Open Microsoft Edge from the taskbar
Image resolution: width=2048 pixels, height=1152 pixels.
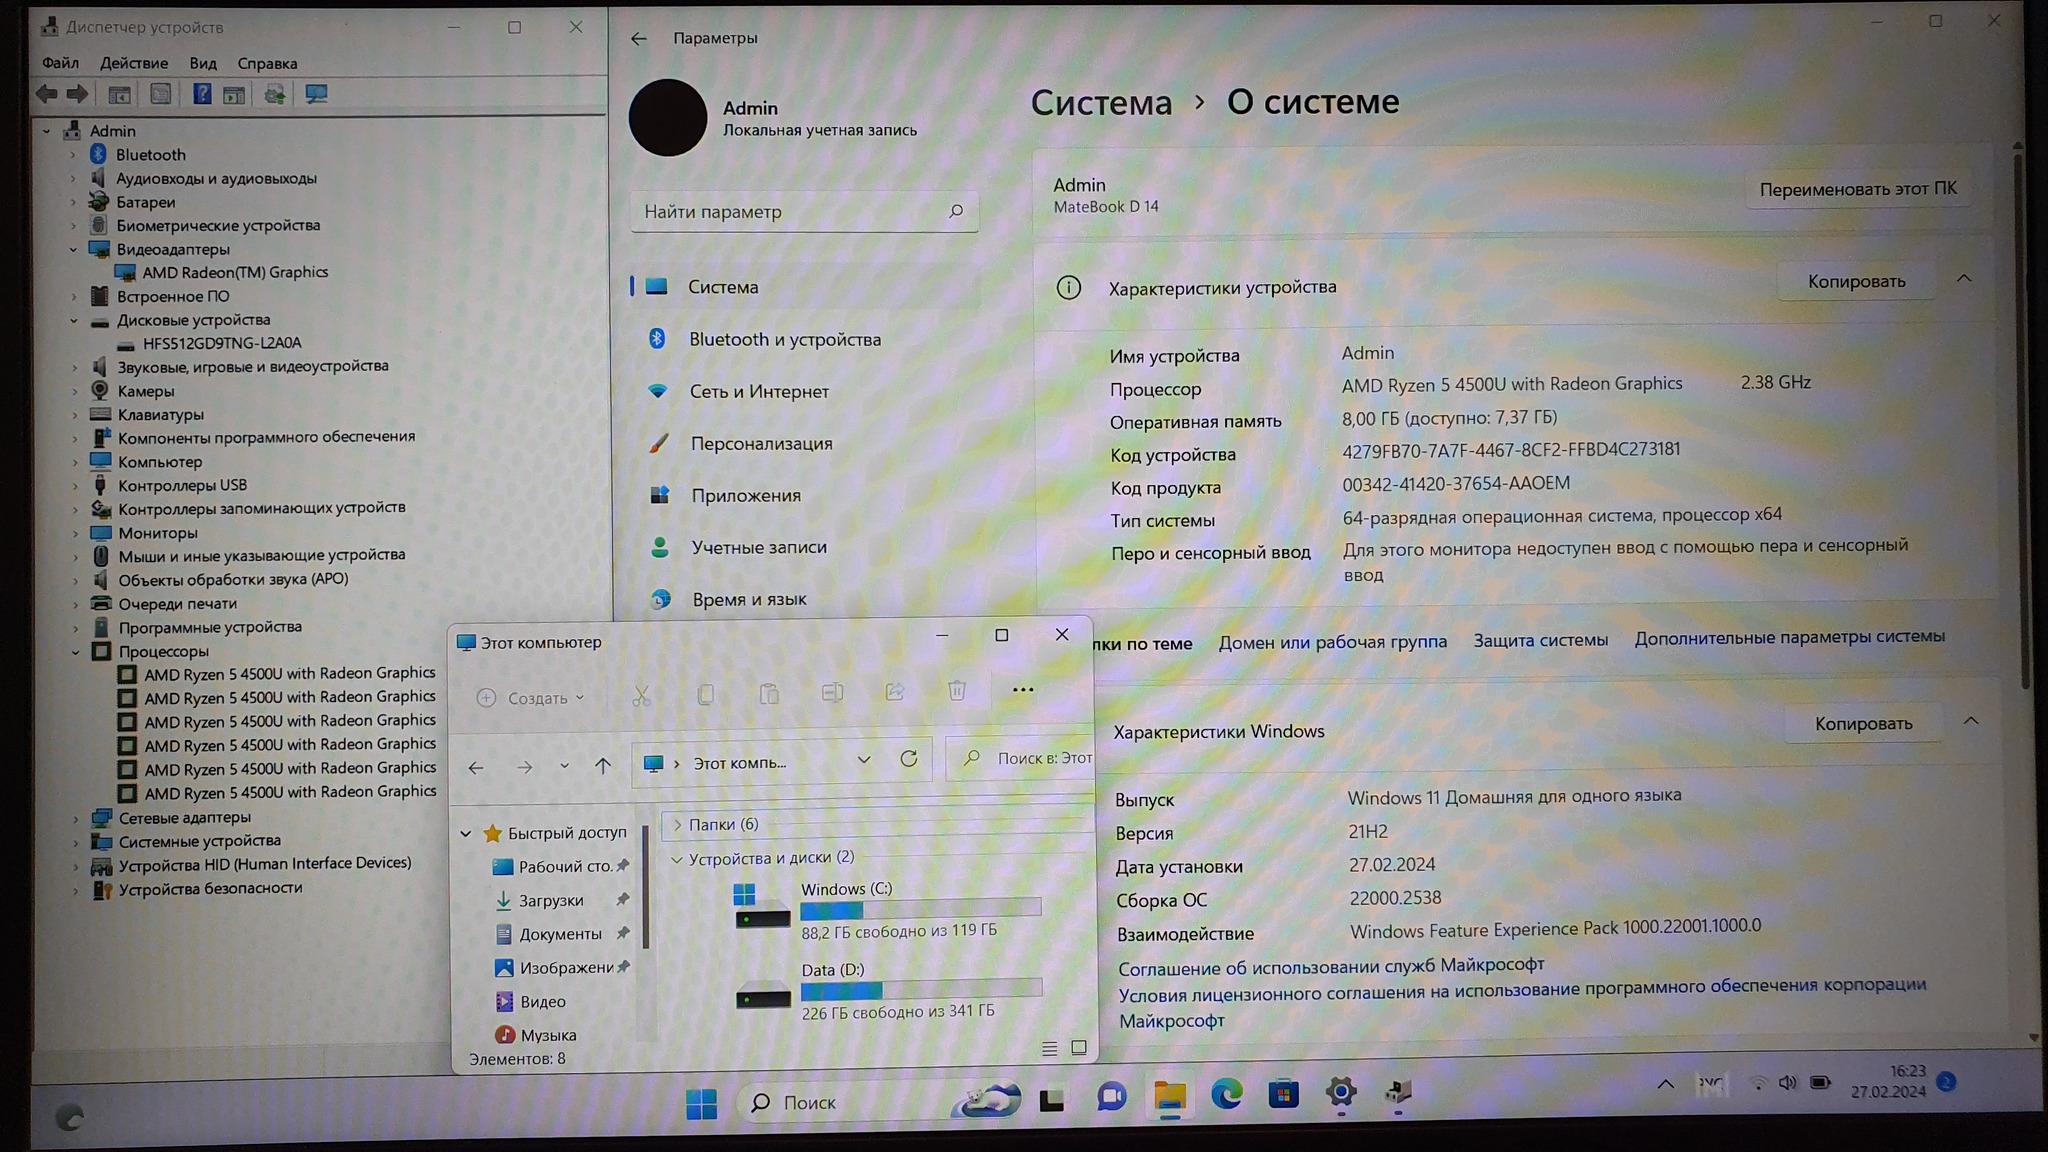pyautogui.click(x=1226, y=1095)
